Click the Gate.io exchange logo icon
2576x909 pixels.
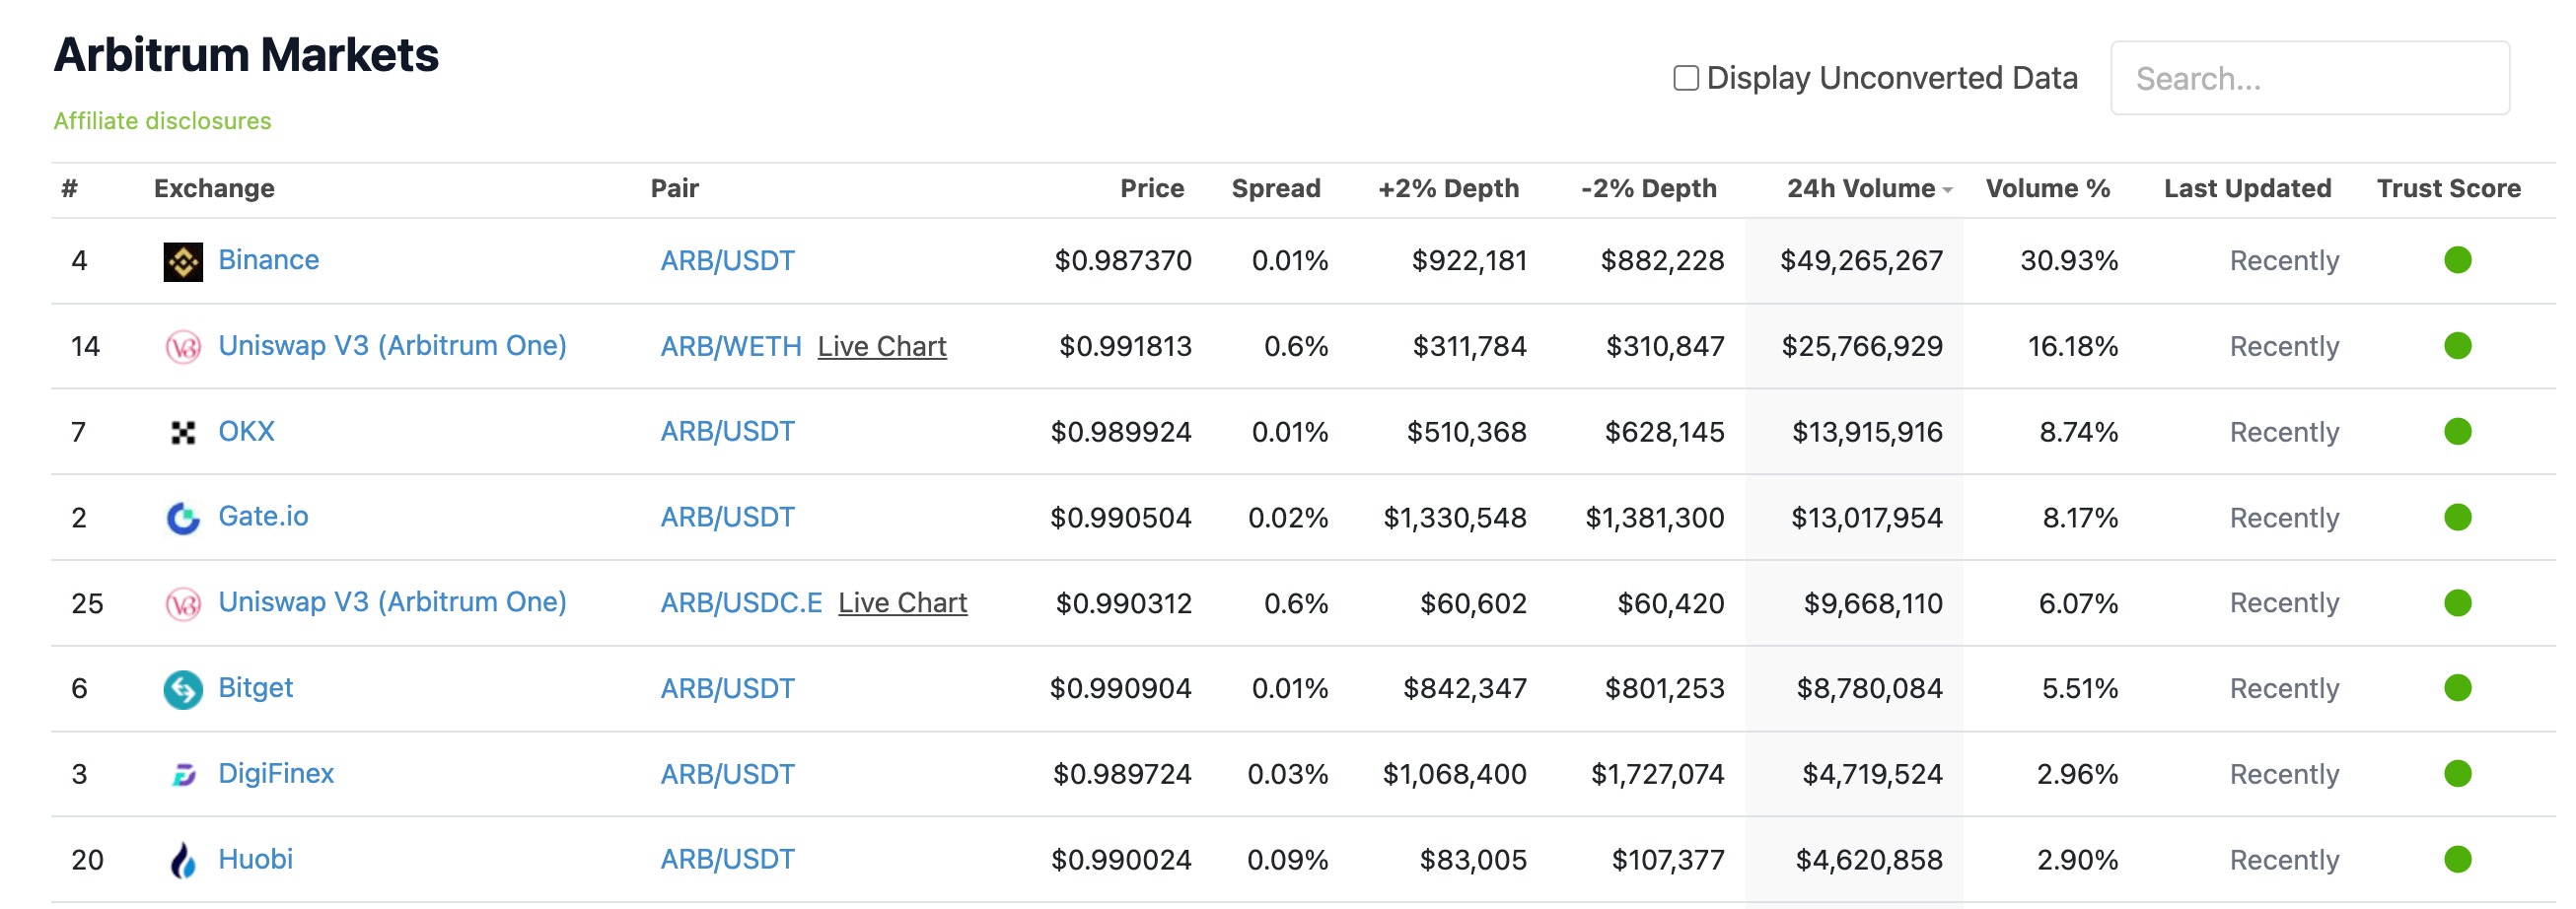(x=183, y=518)
